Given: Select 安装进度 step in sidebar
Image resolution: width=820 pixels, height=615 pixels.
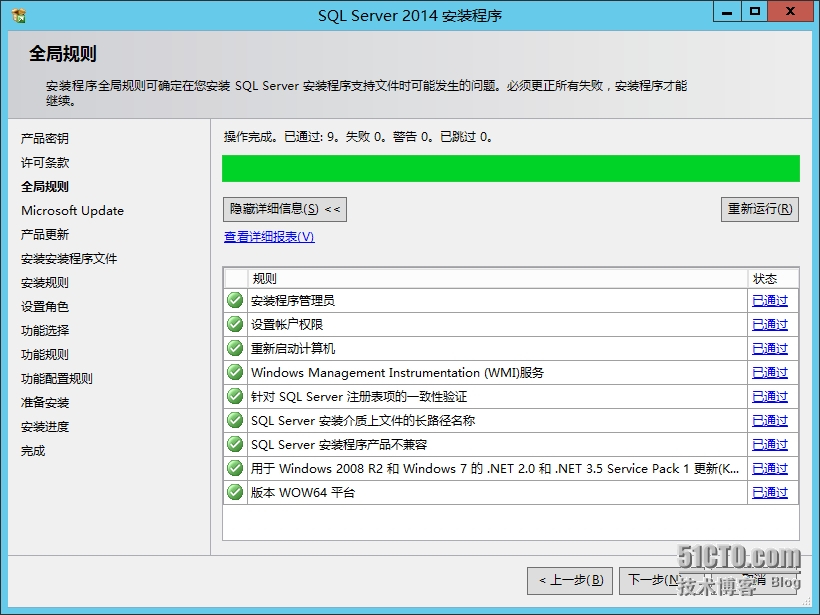Looking at the screenshot, I should [x=45, y=427].
